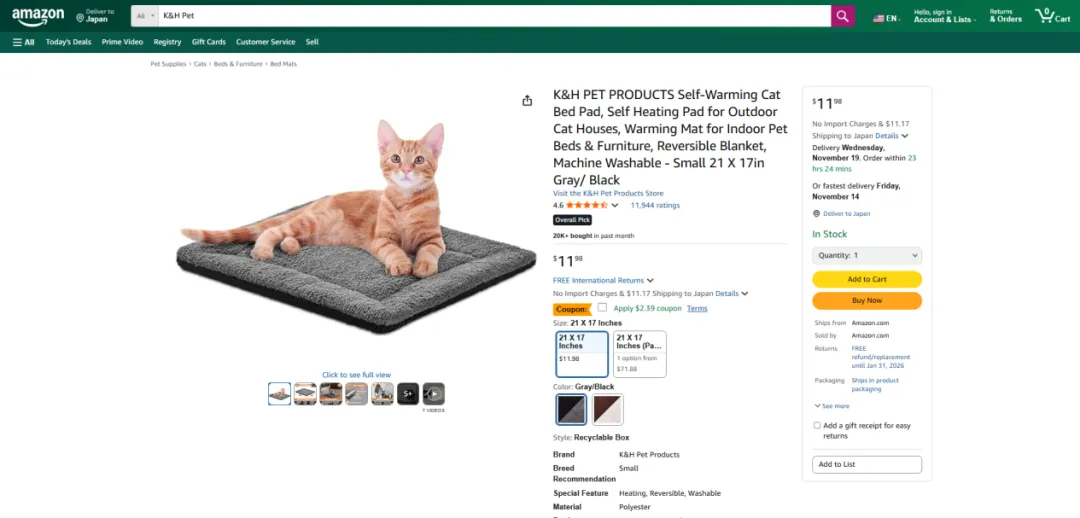Enable gift receipt for easy returns

(x=817, y=425)
